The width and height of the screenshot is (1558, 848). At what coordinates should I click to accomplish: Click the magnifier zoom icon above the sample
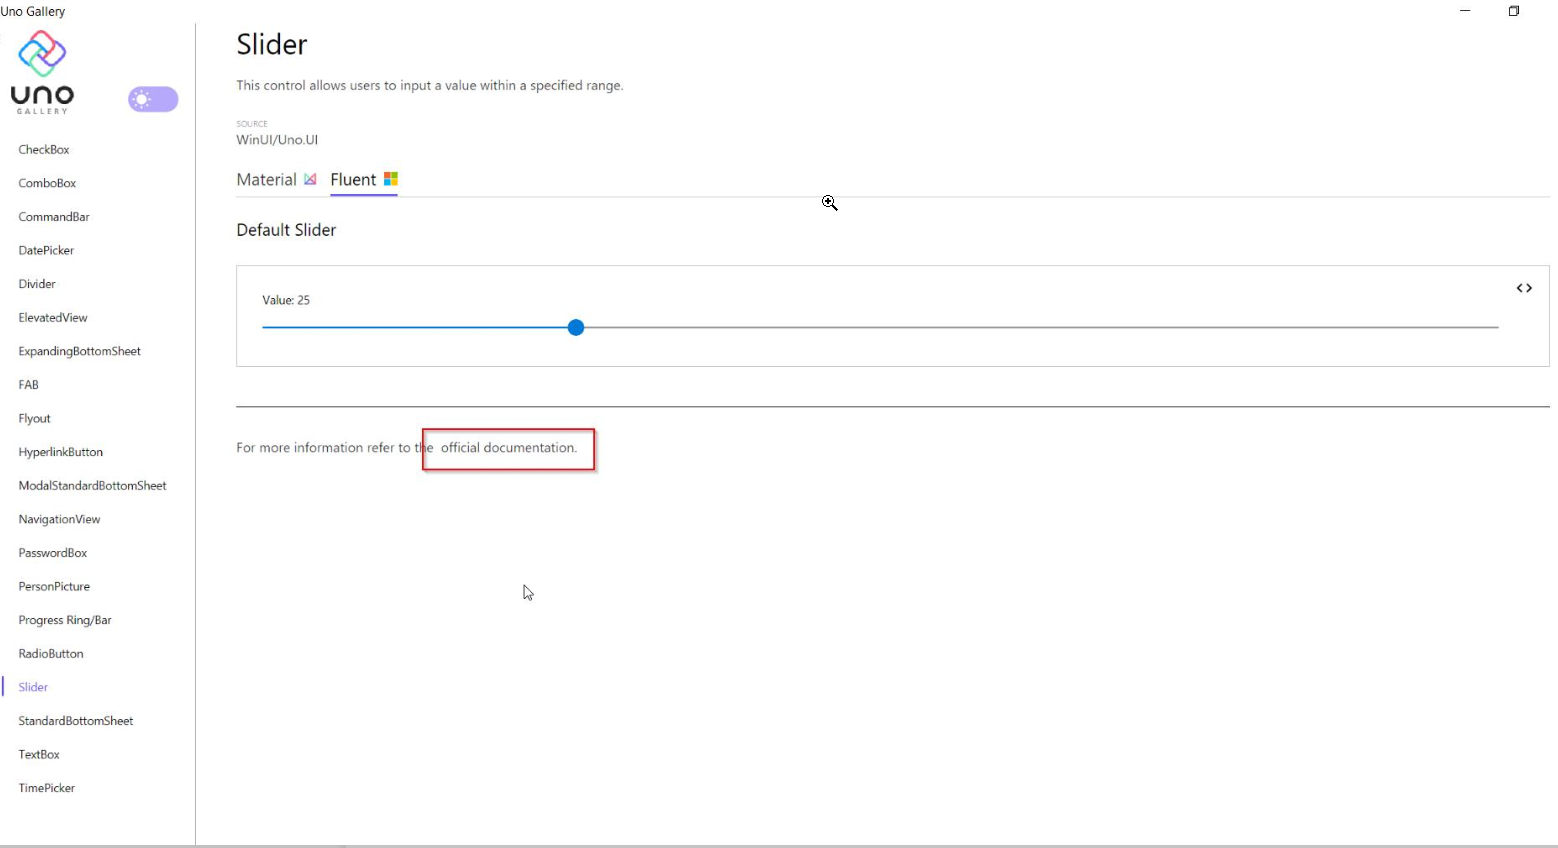click(829, 202)
